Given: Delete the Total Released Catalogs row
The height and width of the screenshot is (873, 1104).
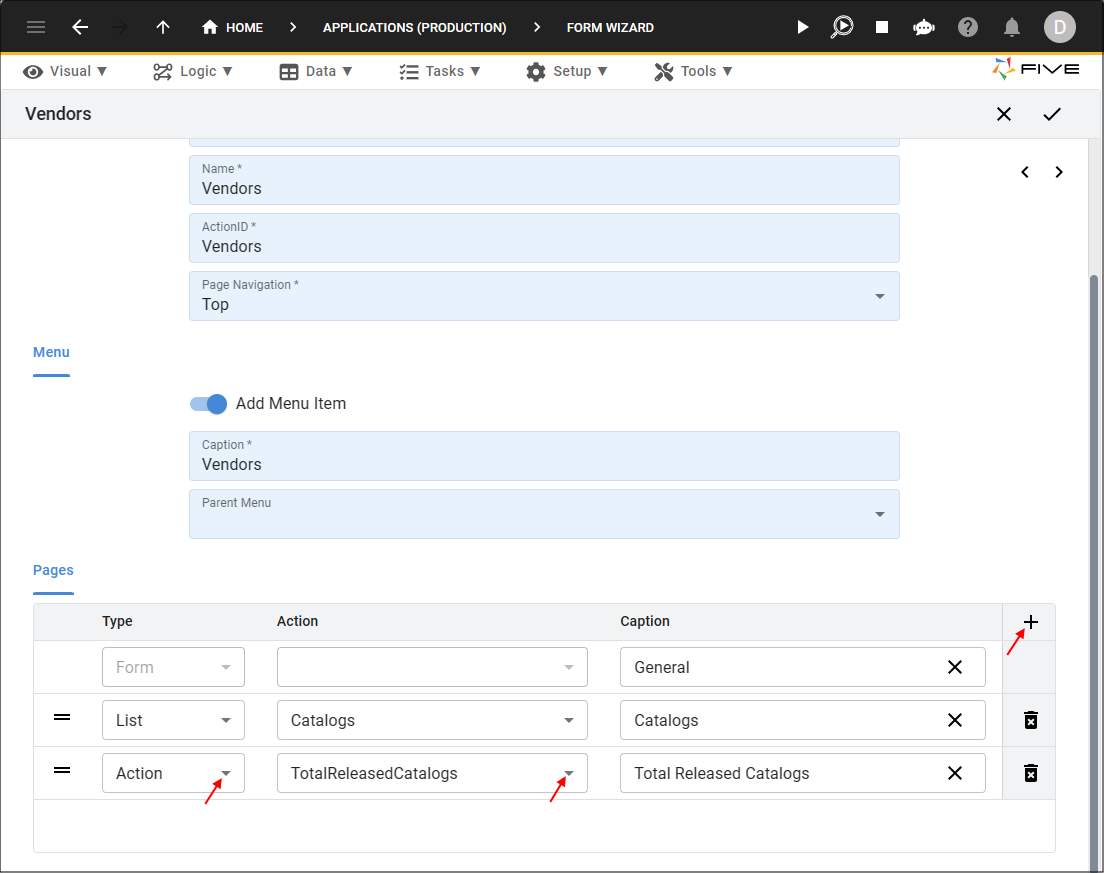Looking at the screenshot, I should coord(1031,773).
